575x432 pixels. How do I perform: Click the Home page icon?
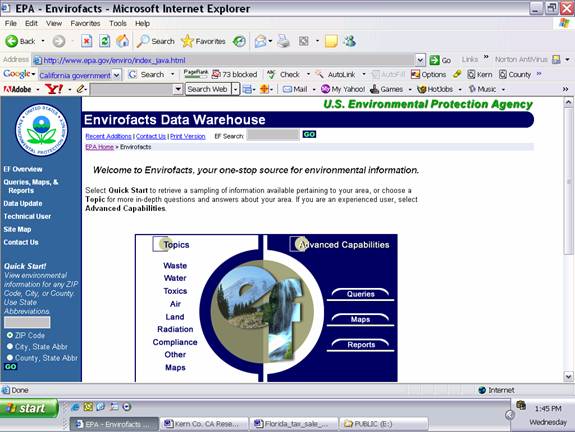coord(122,41)
